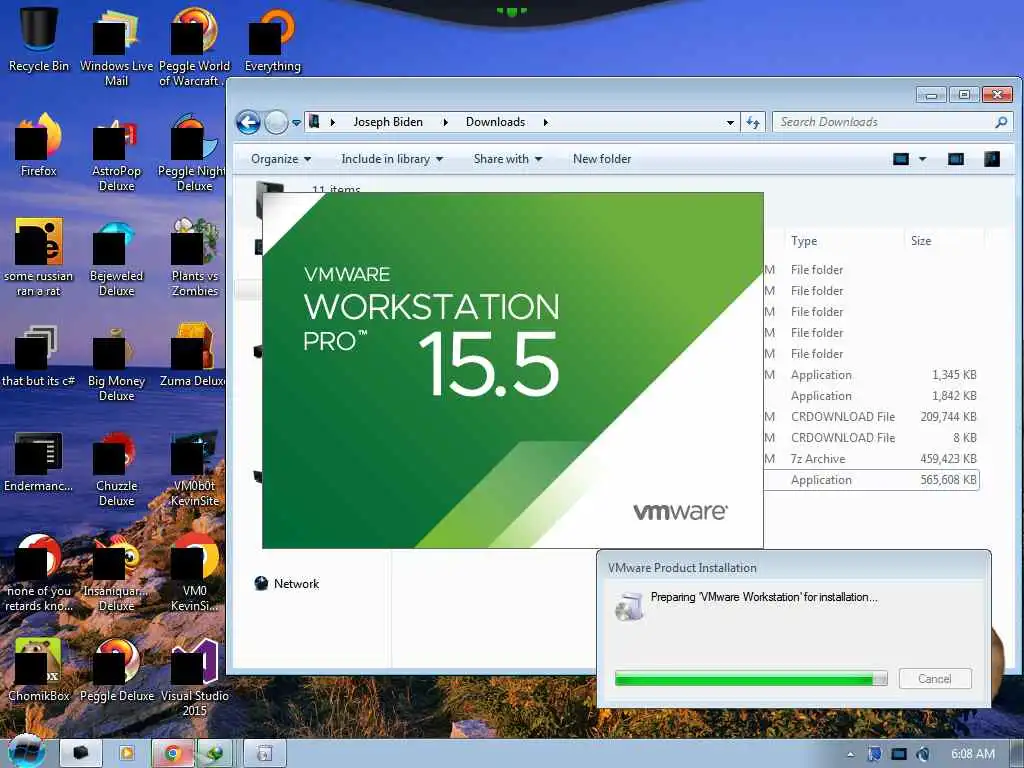Open the view options dropdown arrow

coord(923,159)
